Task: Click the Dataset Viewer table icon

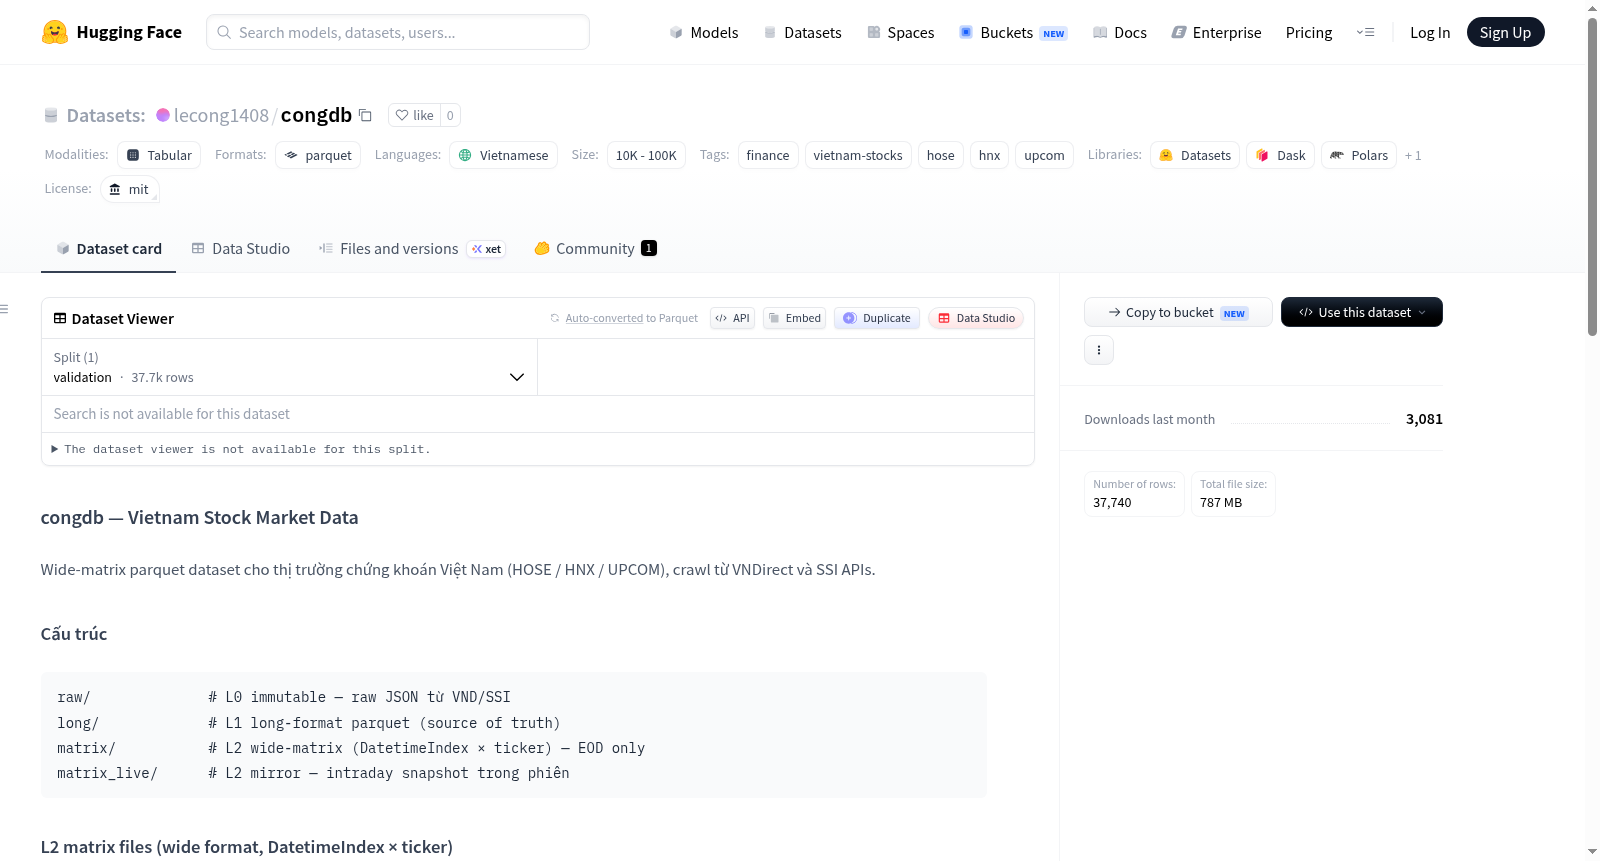Action: (60, 318)
